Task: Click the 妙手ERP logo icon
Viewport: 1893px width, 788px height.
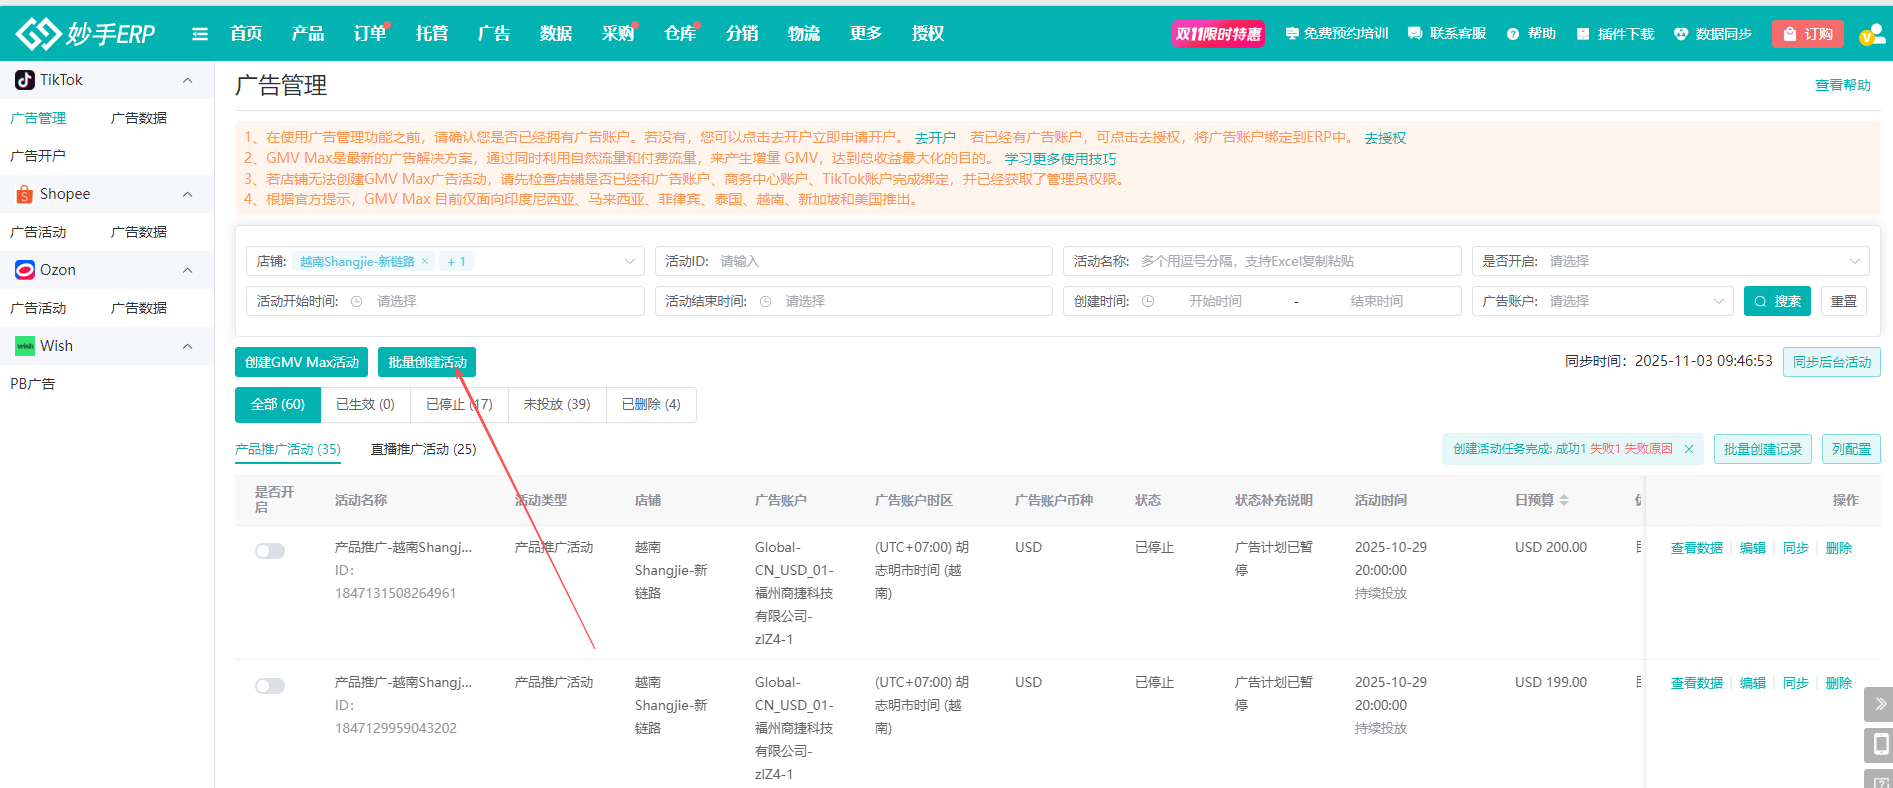Action: point(38,33)
